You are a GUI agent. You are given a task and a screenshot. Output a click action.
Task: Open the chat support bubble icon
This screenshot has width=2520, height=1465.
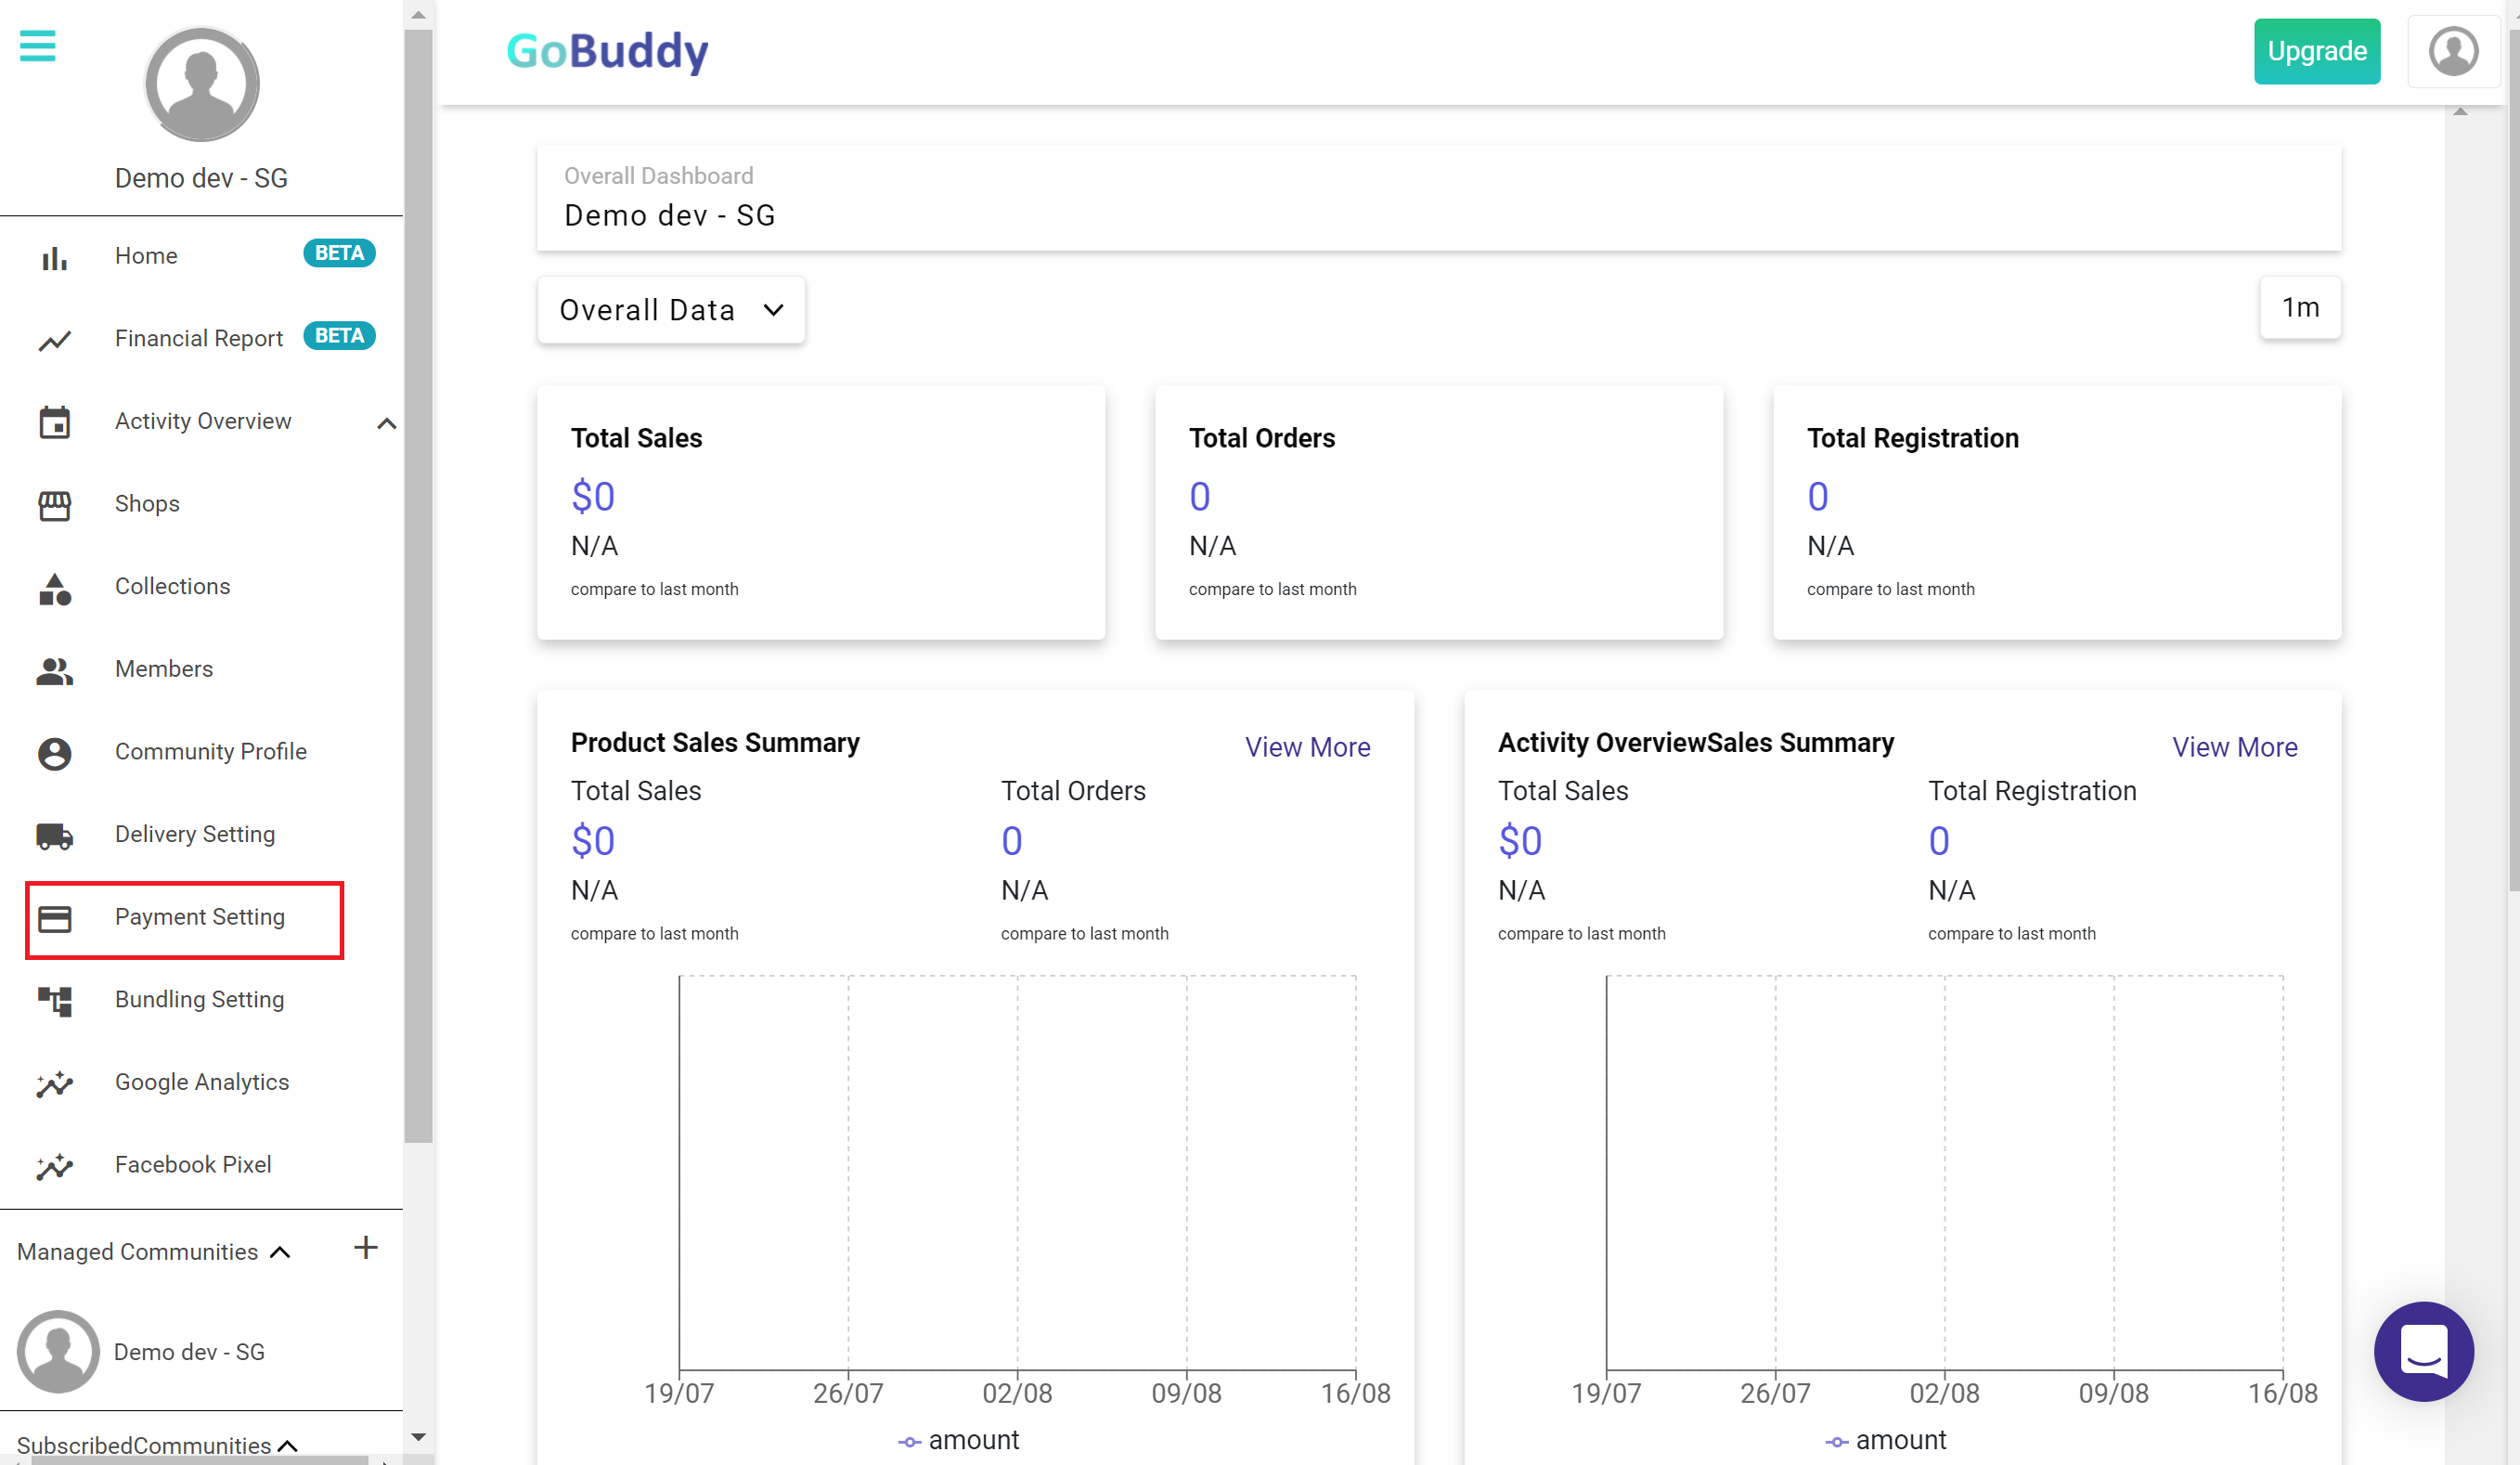[x=2423, y=1350]
